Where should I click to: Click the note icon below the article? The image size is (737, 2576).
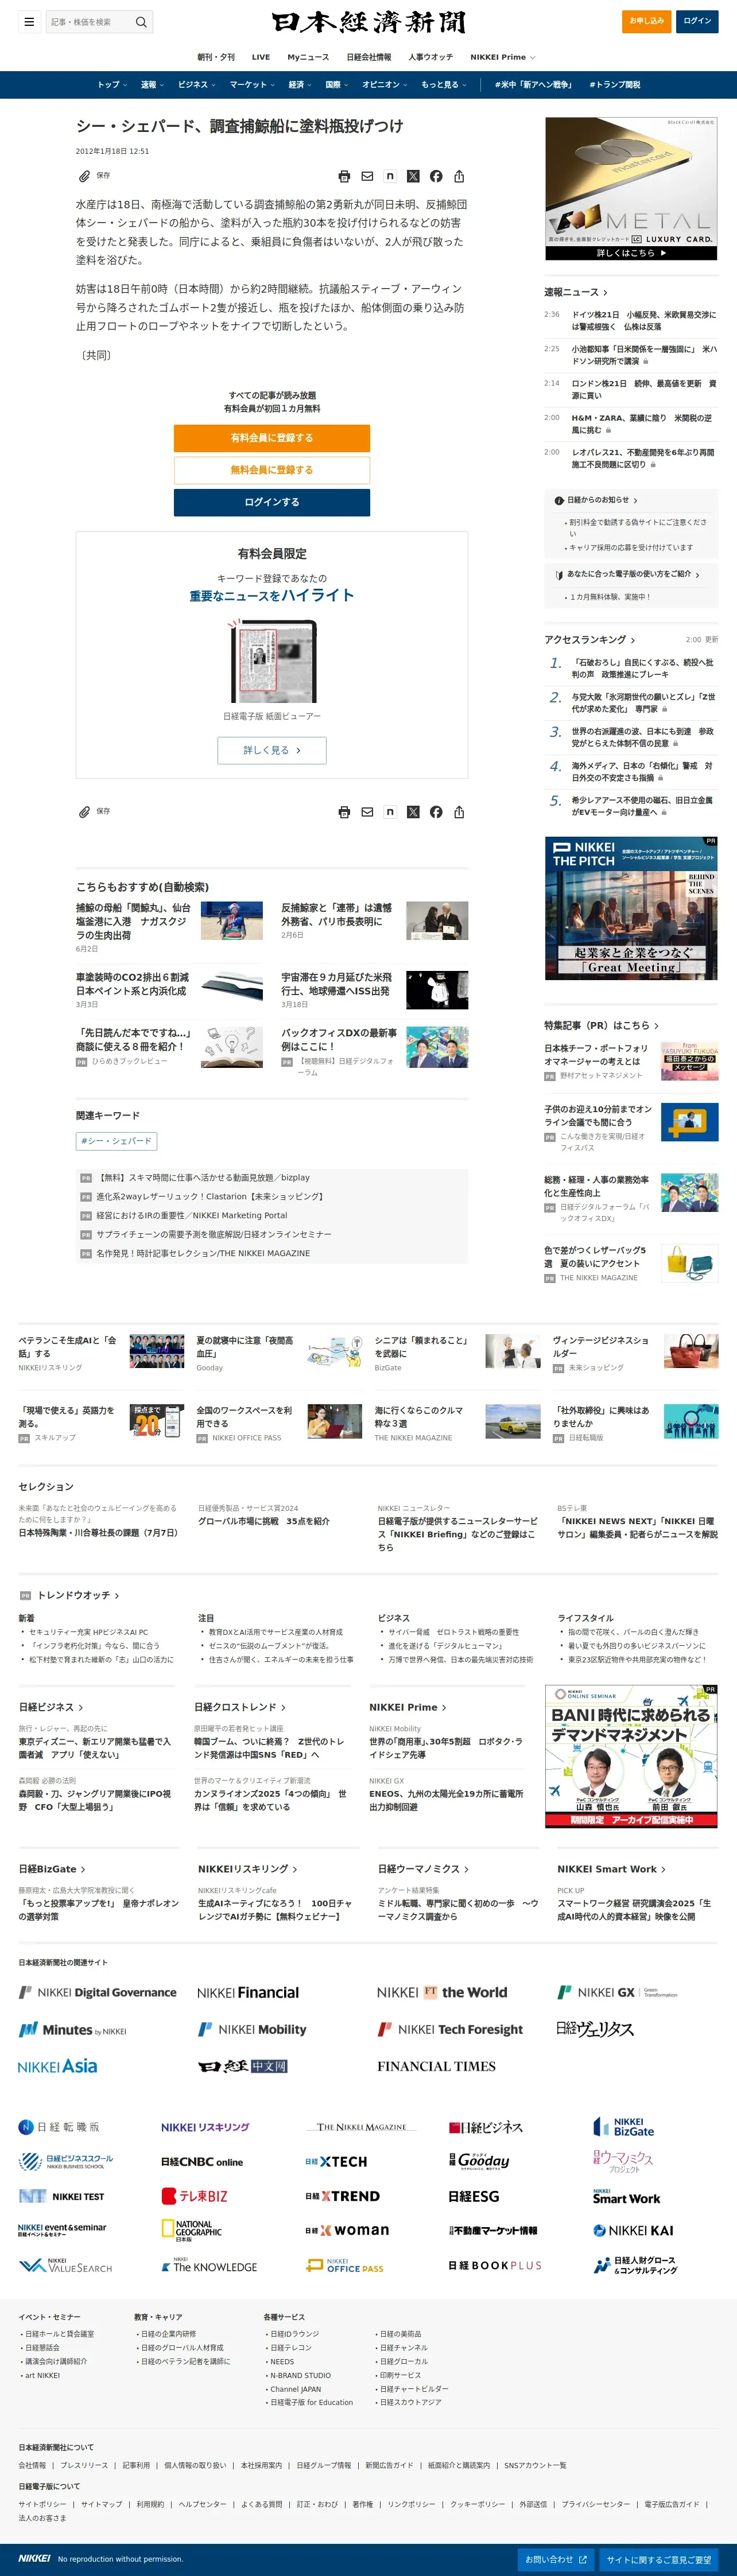click(x=390, y=812)
